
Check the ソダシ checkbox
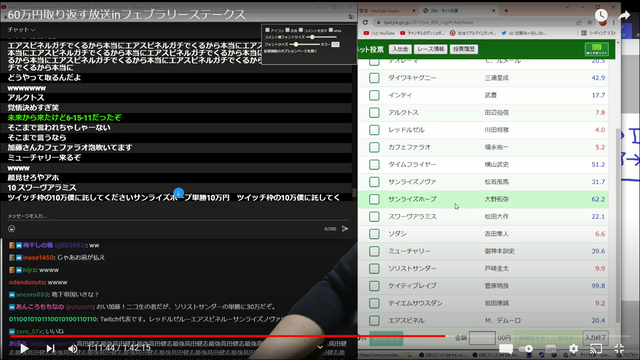374,234
